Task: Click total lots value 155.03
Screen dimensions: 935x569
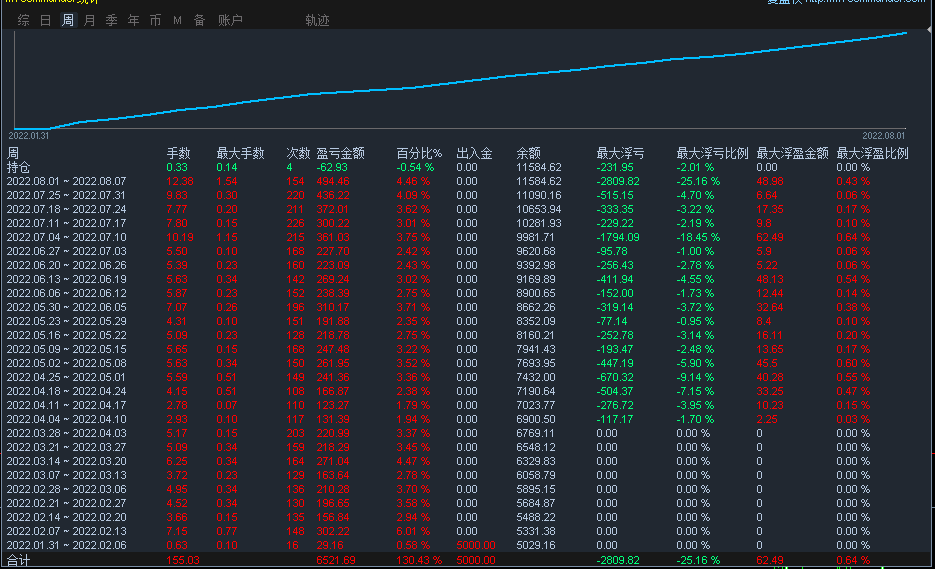Action: [x=183, y=560]
